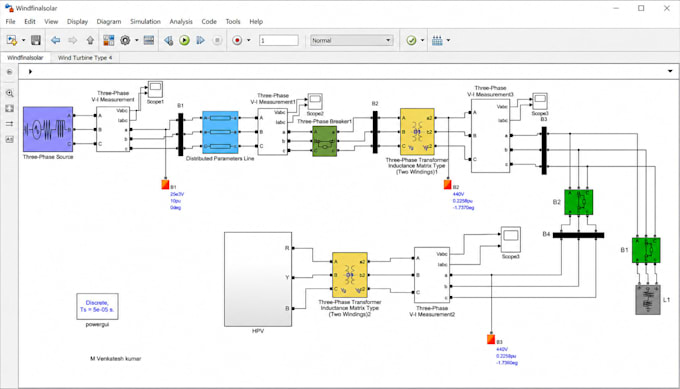Expand the gear icon dropdown arrow
This screenshot has height=389, width=680.
pyautogui.click(x=137, y=40)
